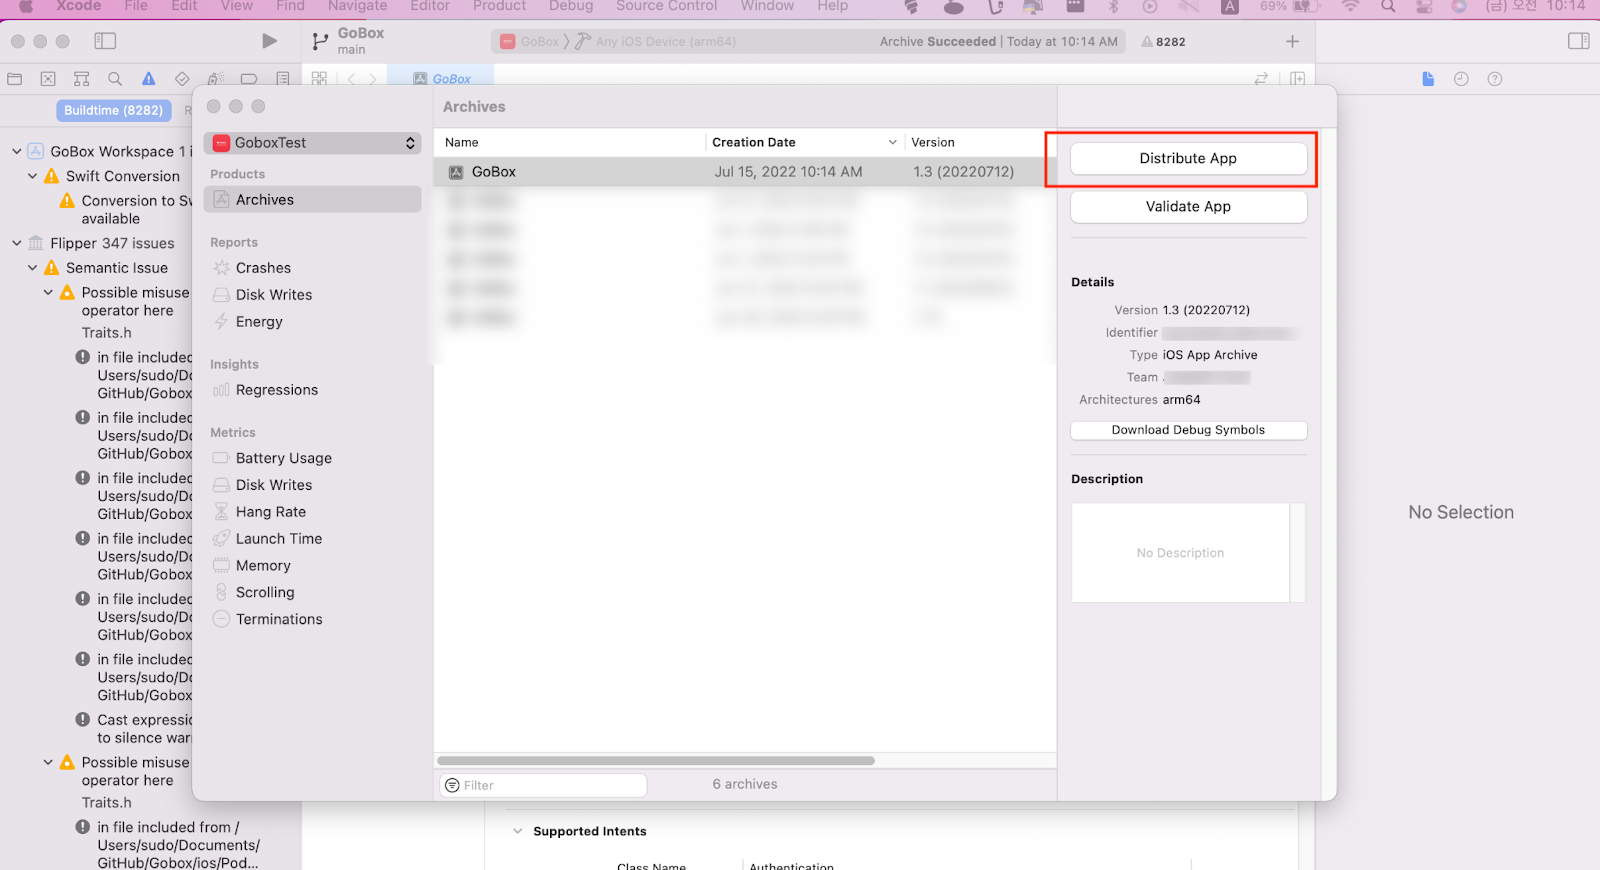Open the Editor menu
Viewport: 1600px width, 870px height.
[x=430, y=6]
